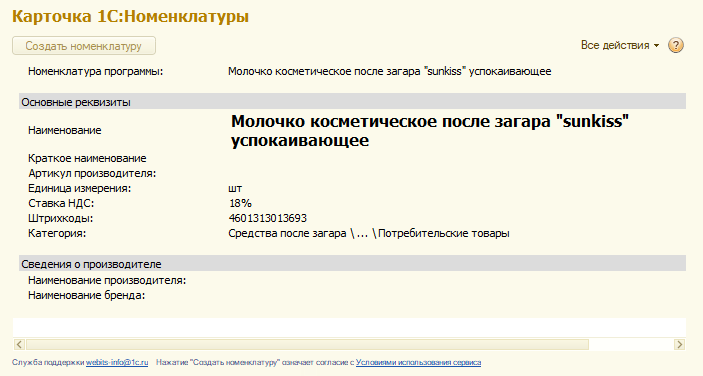Open Условиями использования сервиса link
703x376 pixels.
(x=418, y=362)
